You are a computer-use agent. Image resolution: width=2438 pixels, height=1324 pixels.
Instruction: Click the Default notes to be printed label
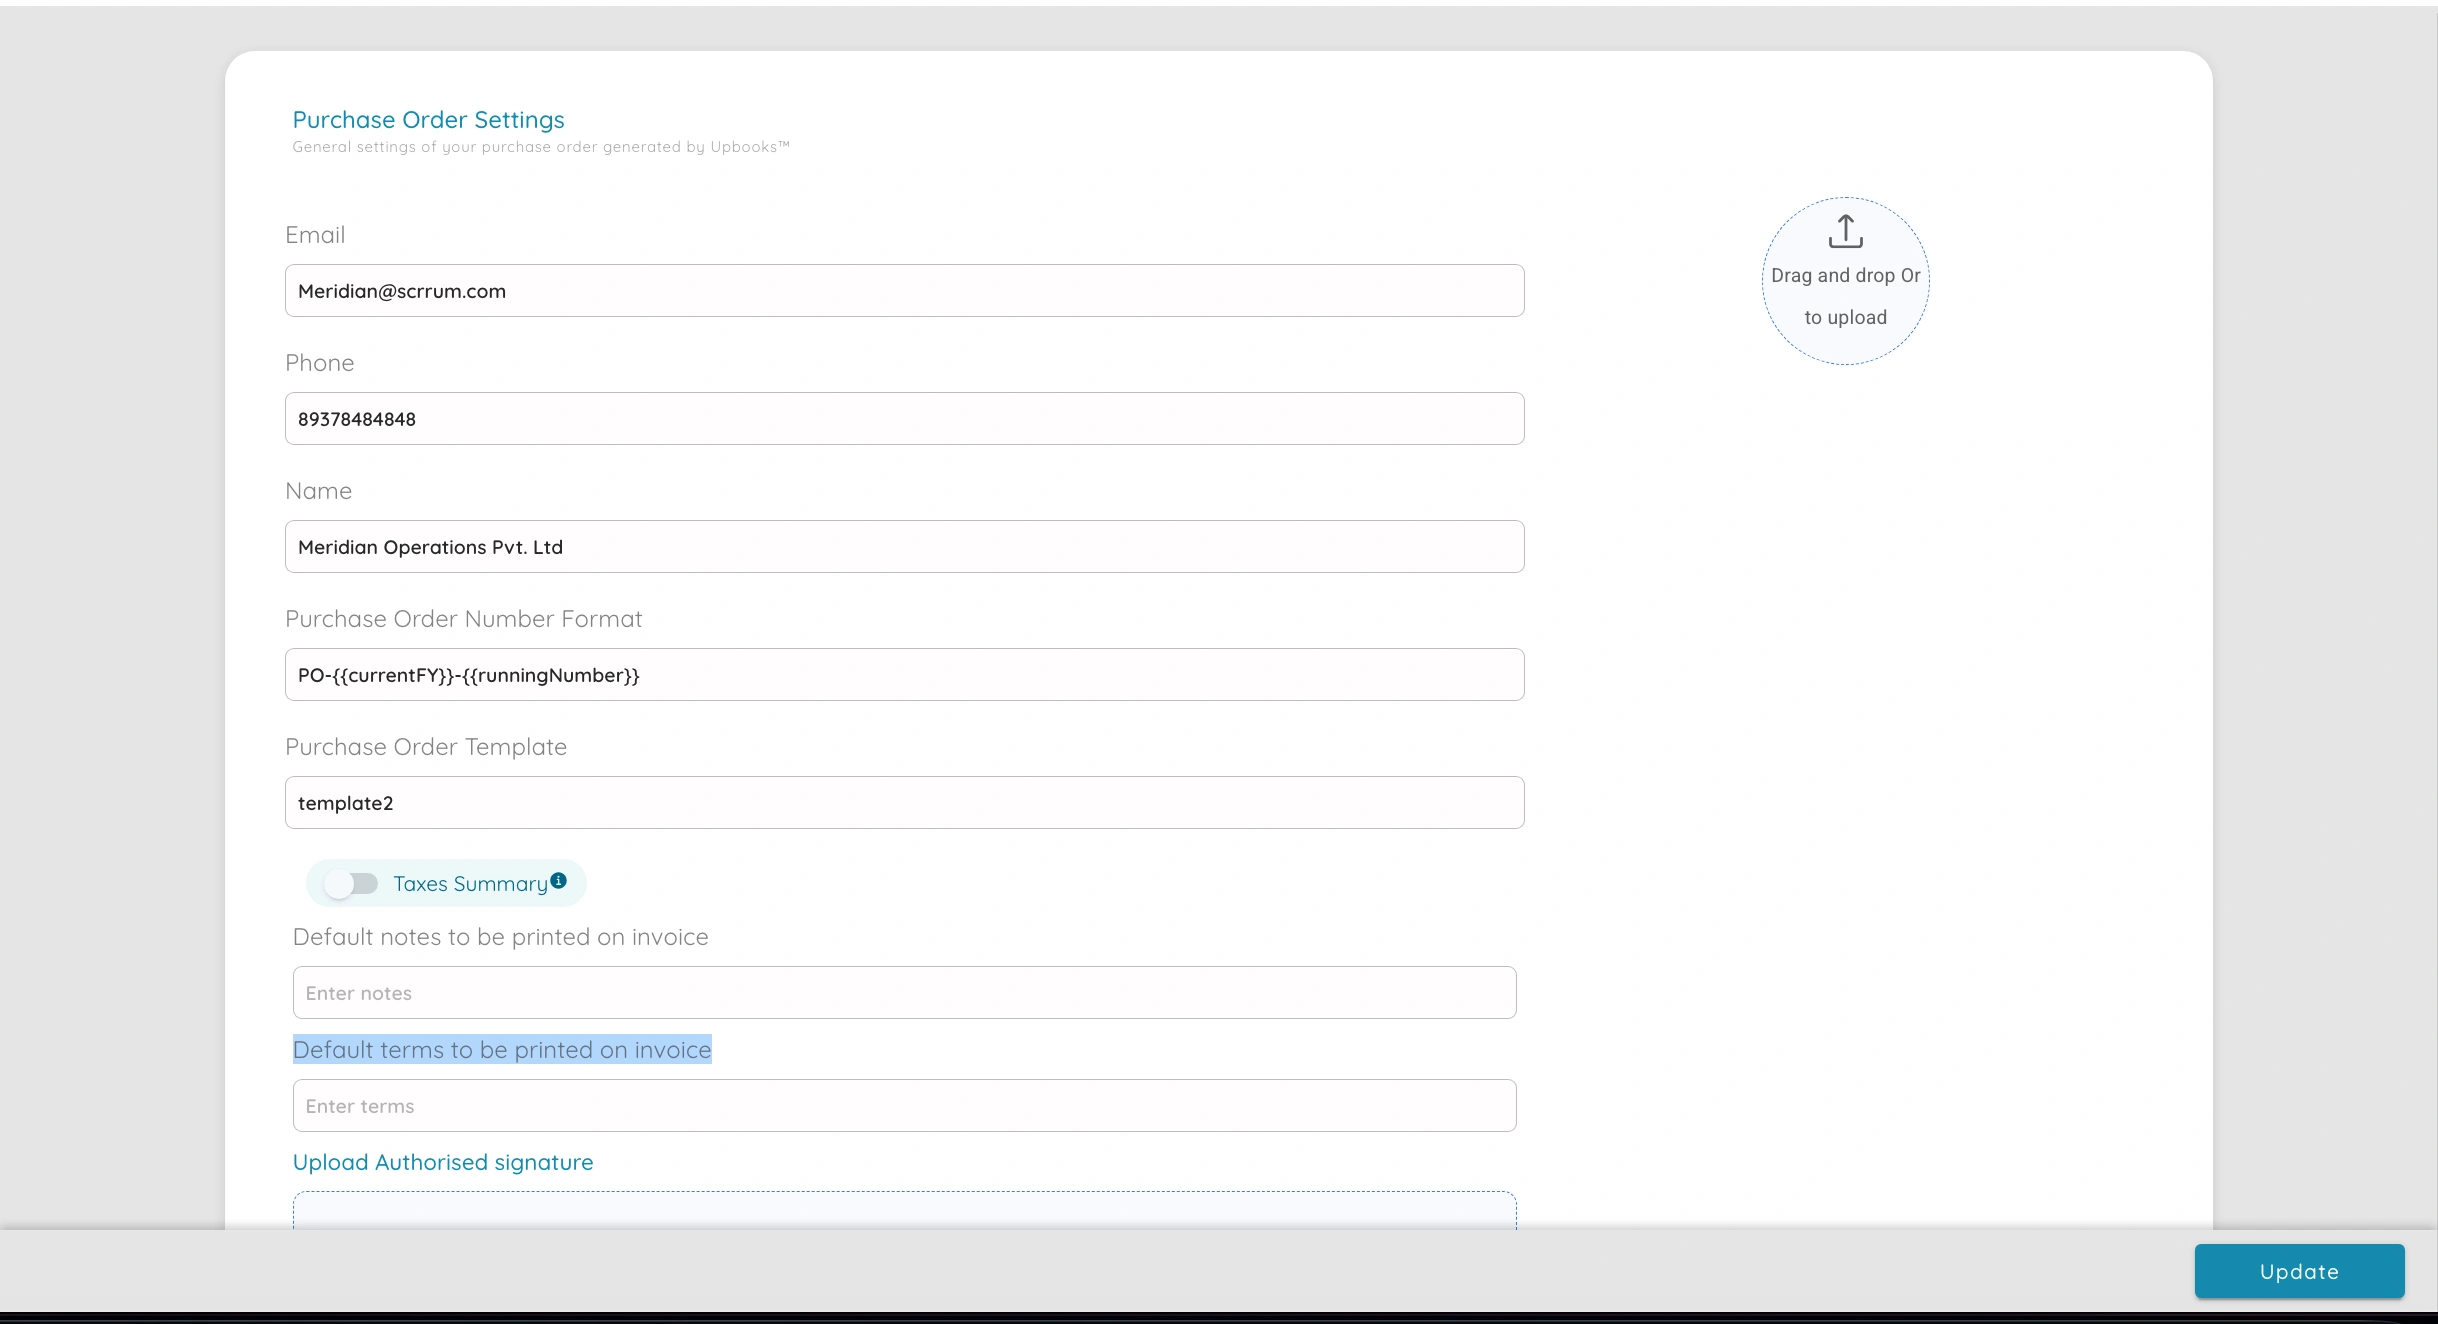pos(500,937)
